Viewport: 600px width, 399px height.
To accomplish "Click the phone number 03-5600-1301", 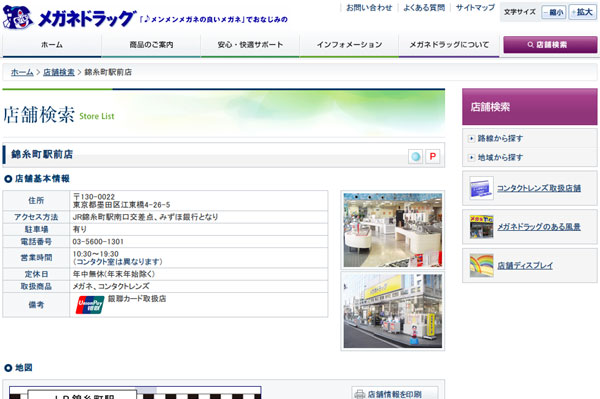I will pos(98,242).
